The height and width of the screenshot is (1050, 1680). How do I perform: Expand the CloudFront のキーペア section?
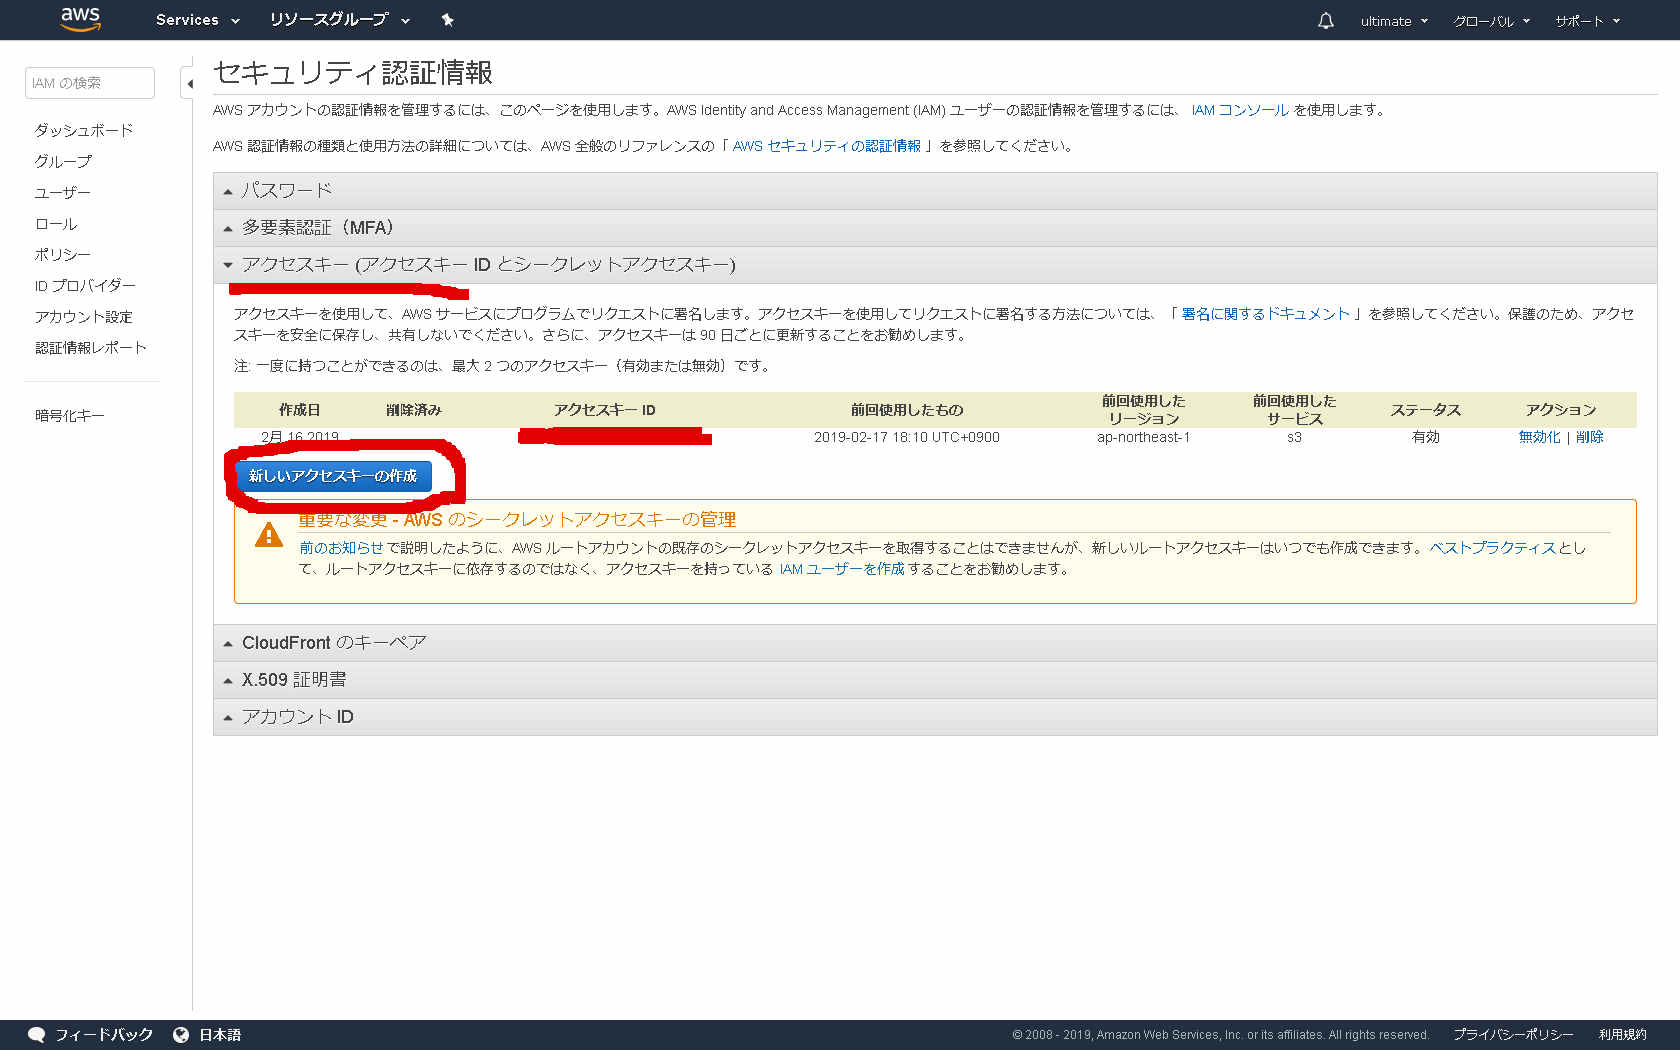(x=935, y=643)
